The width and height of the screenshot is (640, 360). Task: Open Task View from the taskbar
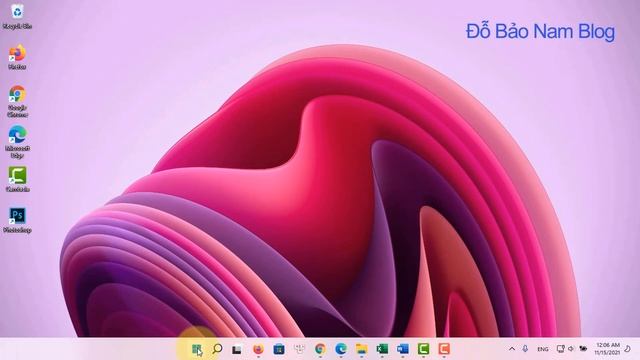click(237, 349)
